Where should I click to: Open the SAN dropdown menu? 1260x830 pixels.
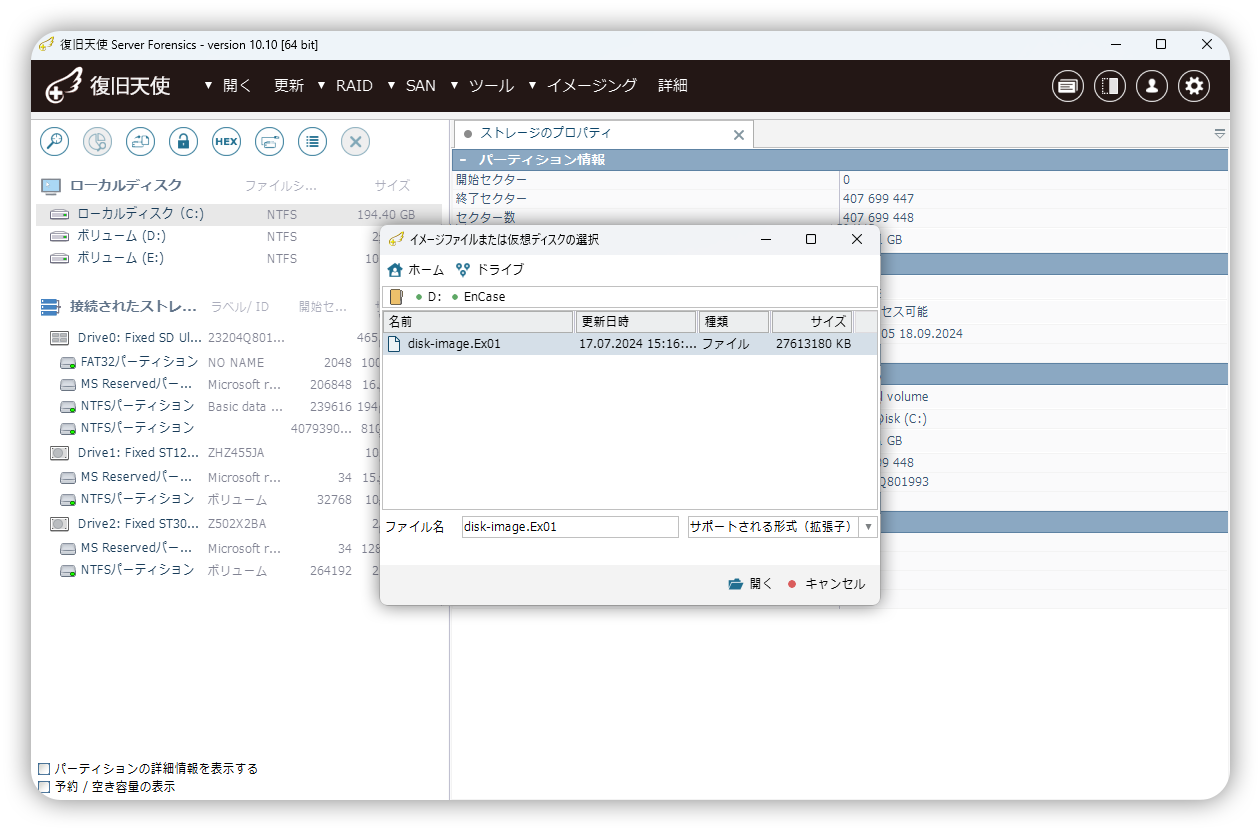coord(412,86)
